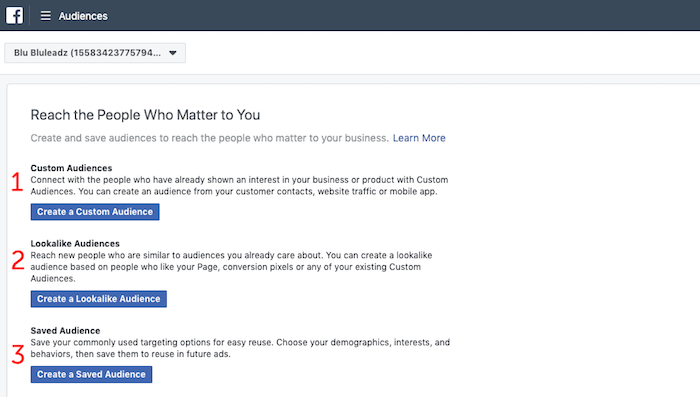Click Create a Saved Audience button
The image size is (700, 397).
[x=92, y=374]
